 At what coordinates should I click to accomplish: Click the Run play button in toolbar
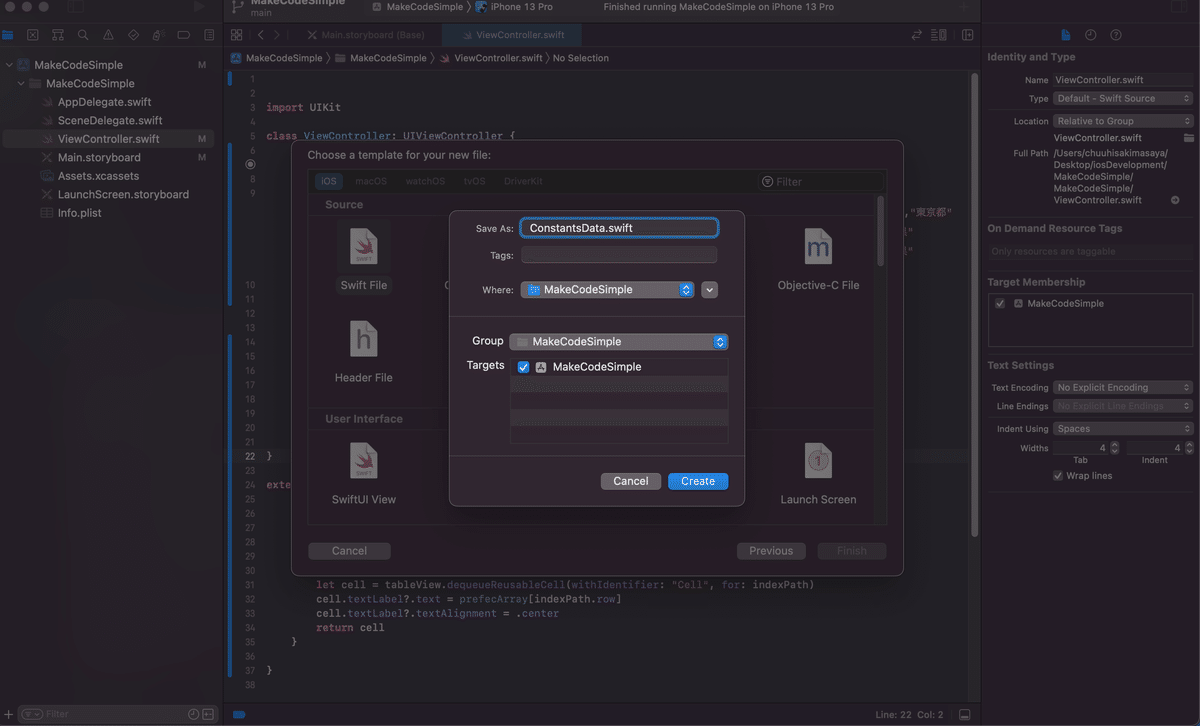coord(200,7)
